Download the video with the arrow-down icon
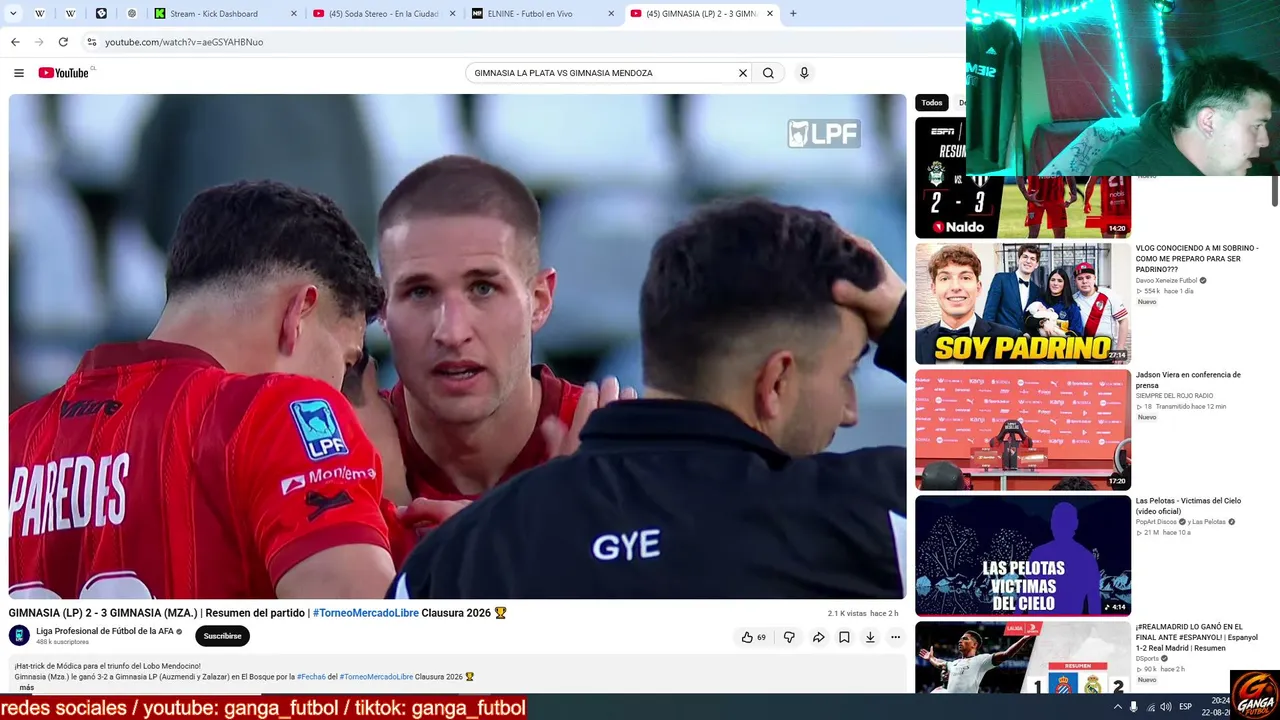 pos(870,637)
